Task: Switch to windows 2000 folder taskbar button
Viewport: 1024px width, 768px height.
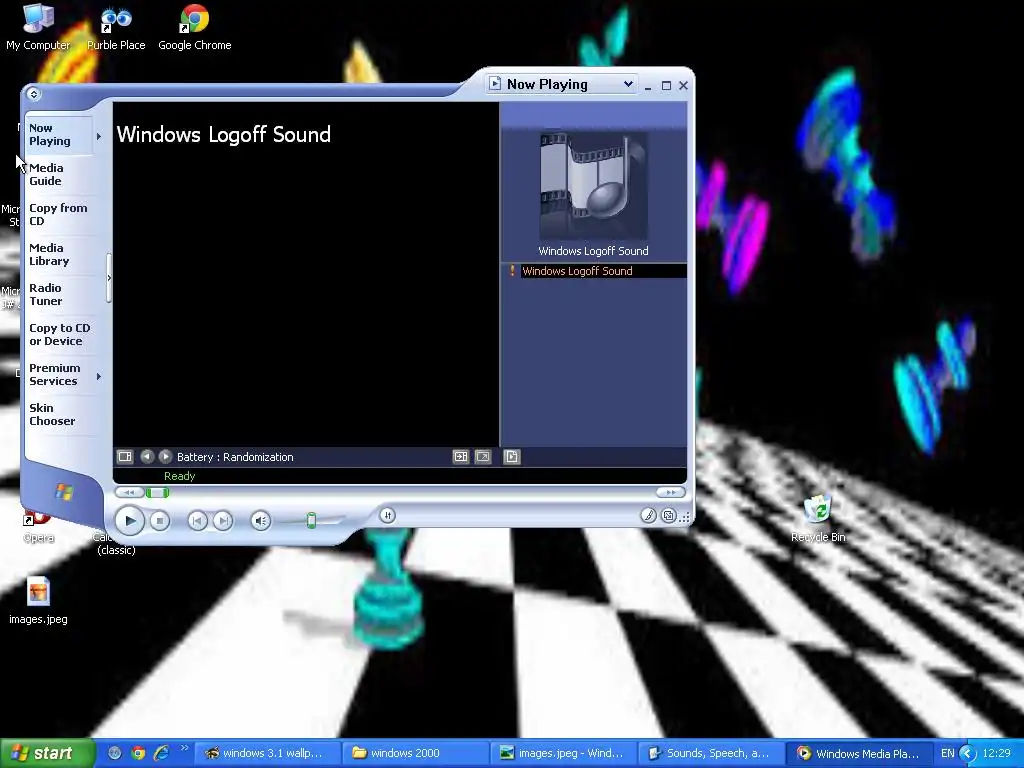Action: pos(415,753)
